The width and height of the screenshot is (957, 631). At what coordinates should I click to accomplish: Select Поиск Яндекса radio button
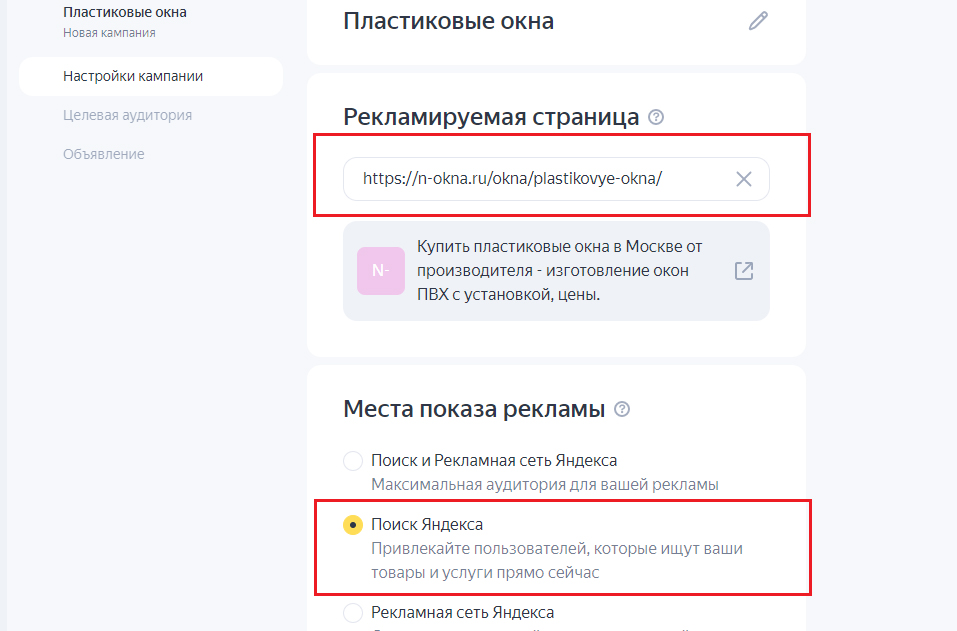point(353,525)
